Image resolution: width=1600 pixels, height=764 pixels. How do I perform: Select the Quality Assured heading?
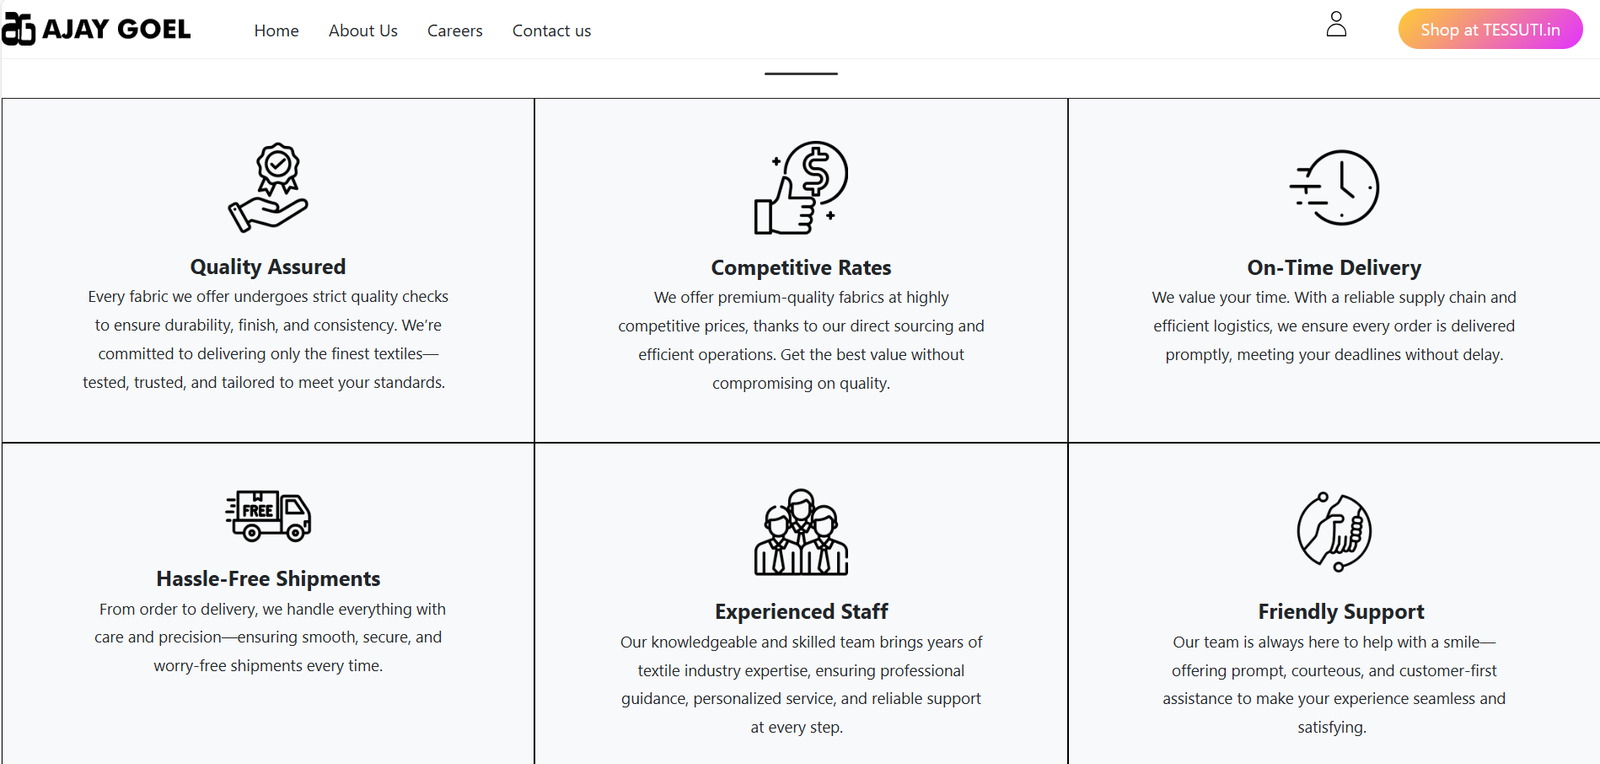[268, 267]
